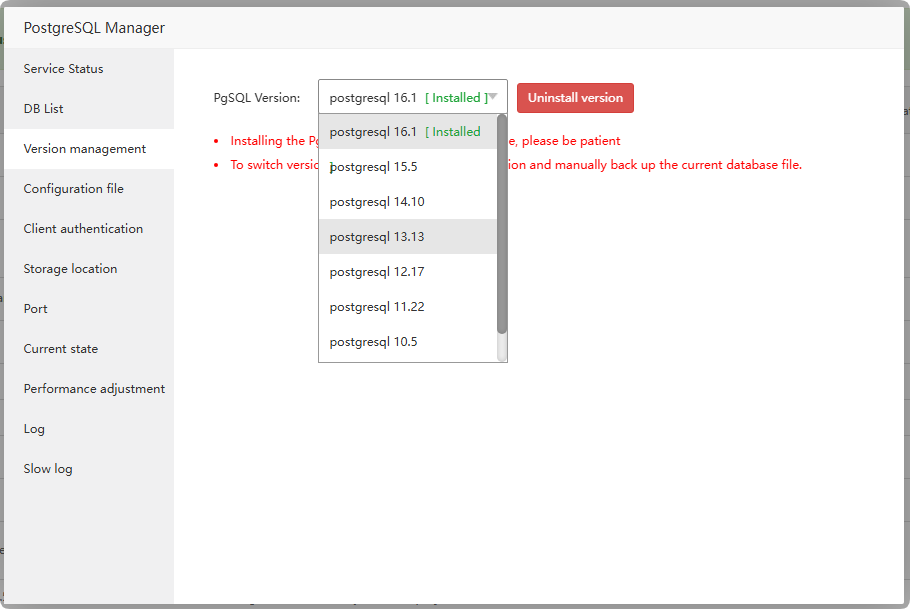The height and width of the screenshot is (609, 910).
Task: Open the Storage location section
Action: [89, 269]
